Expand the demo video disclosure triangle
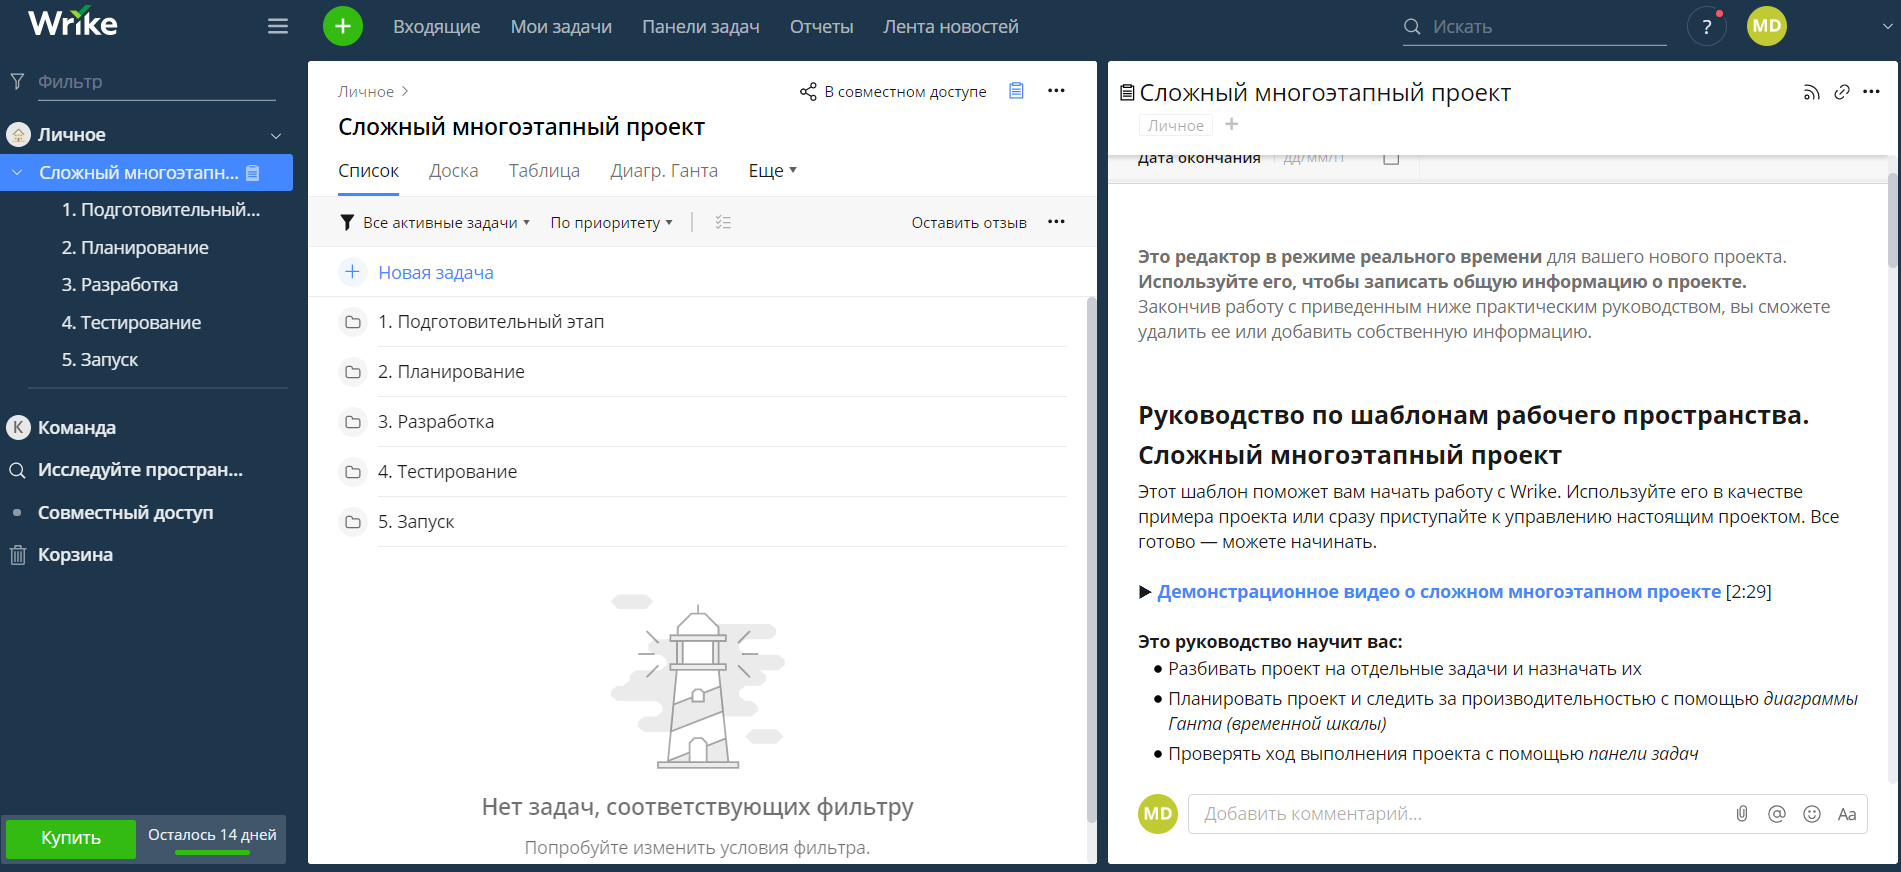The image size is (1901, 872). pos(1145,592)
